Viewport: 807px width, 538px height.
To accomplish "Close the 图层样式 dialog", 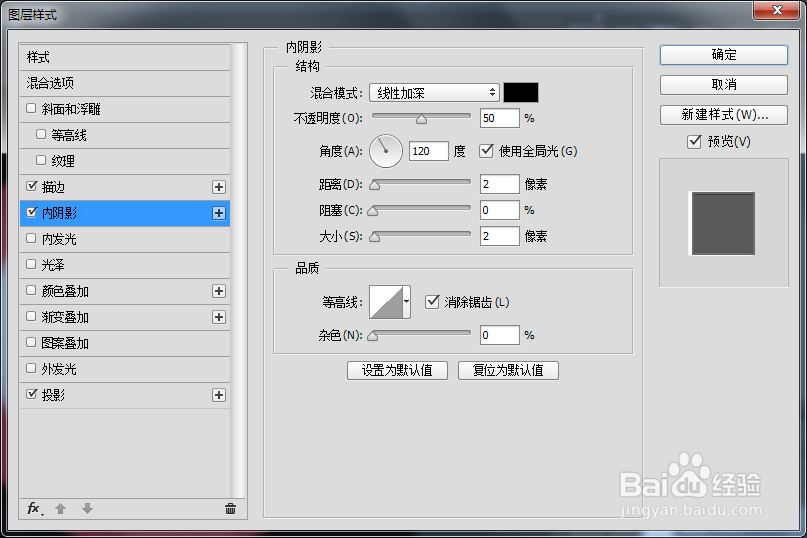I will click(777, 10).
